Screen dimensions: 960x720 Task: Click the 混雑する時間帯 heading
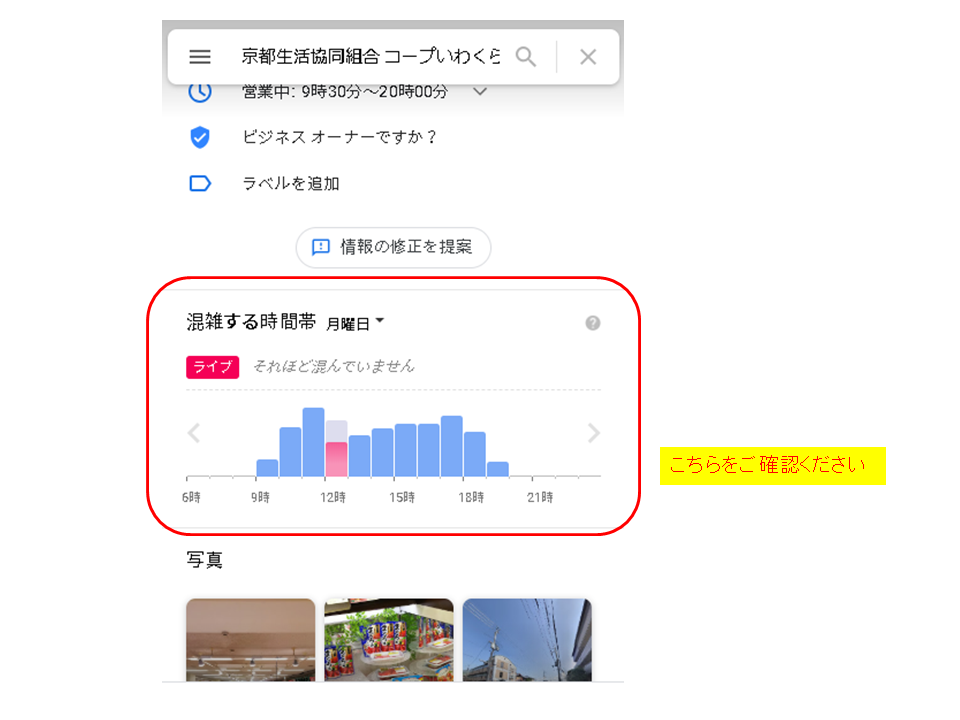pos(251,321)
